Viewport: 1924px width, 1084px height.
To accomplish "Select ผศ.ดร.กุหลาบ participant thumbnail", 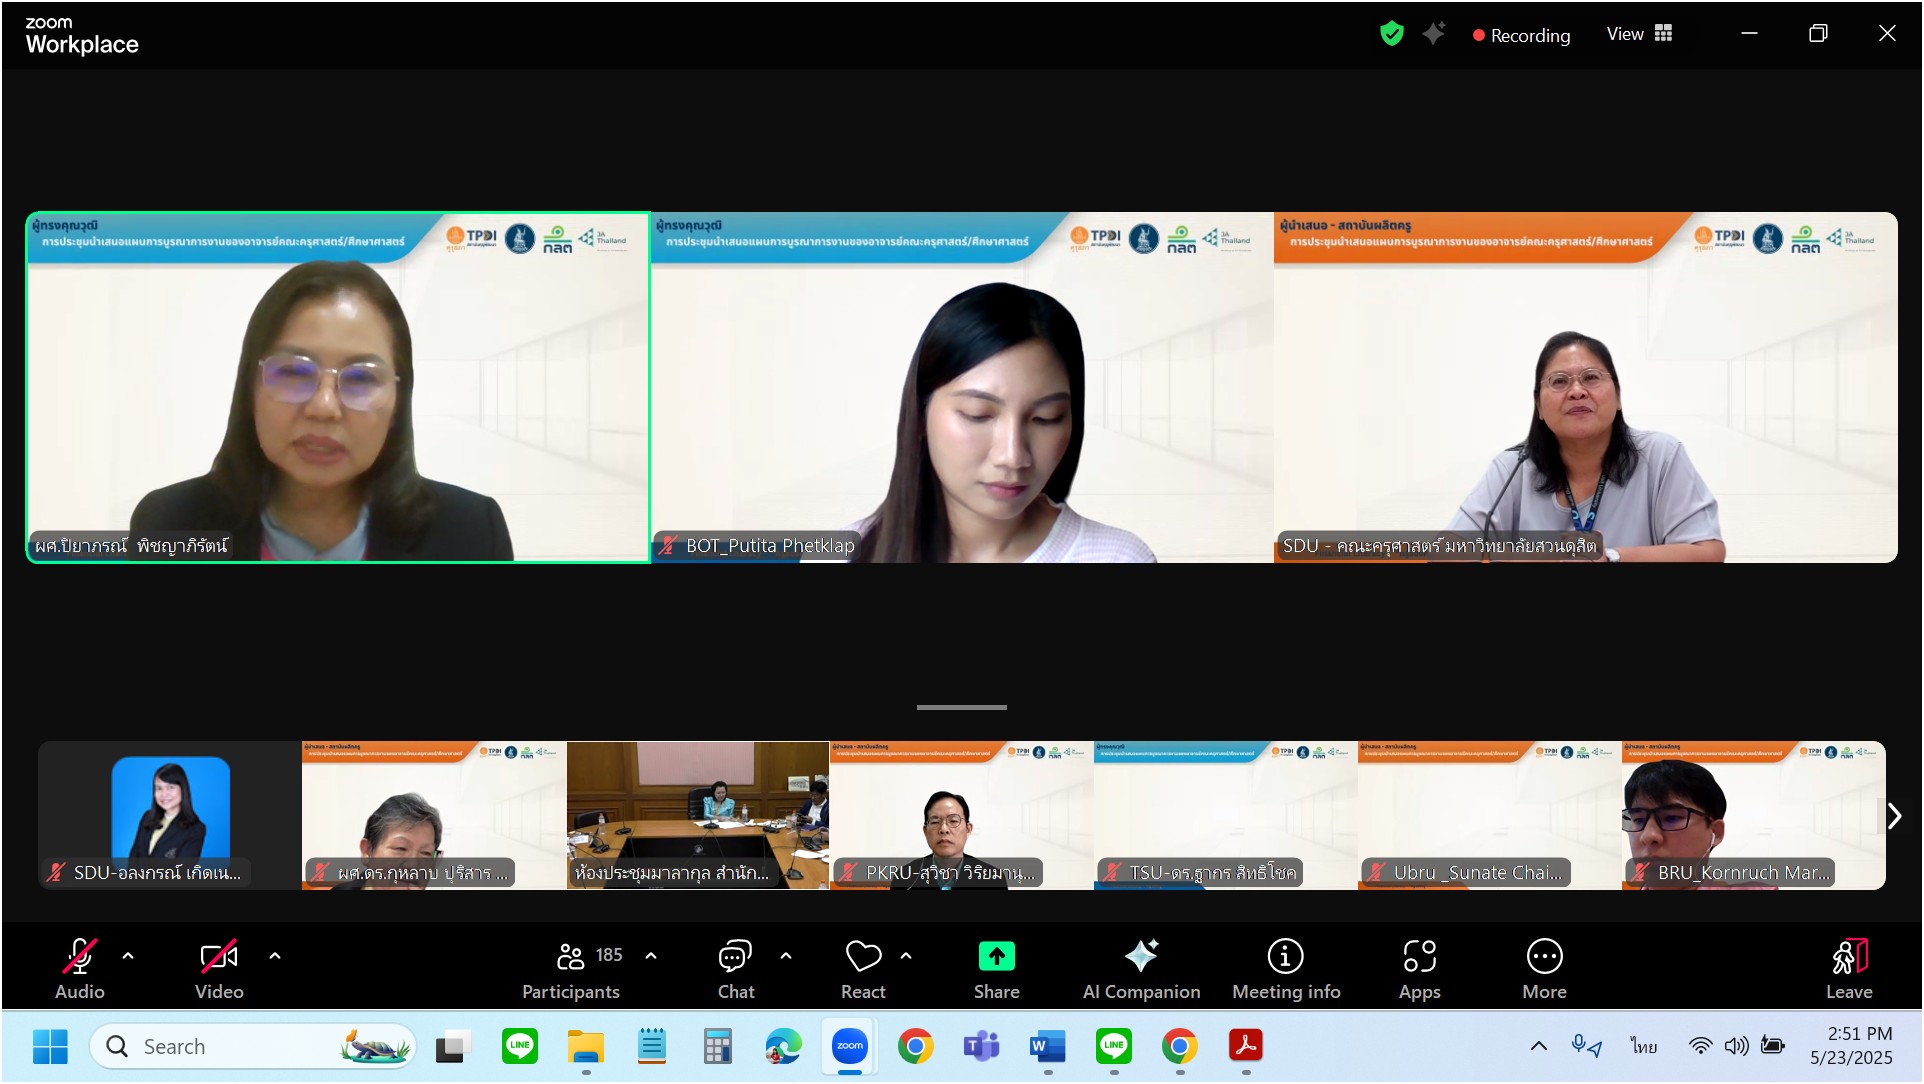I will click(x=434, y=815).
